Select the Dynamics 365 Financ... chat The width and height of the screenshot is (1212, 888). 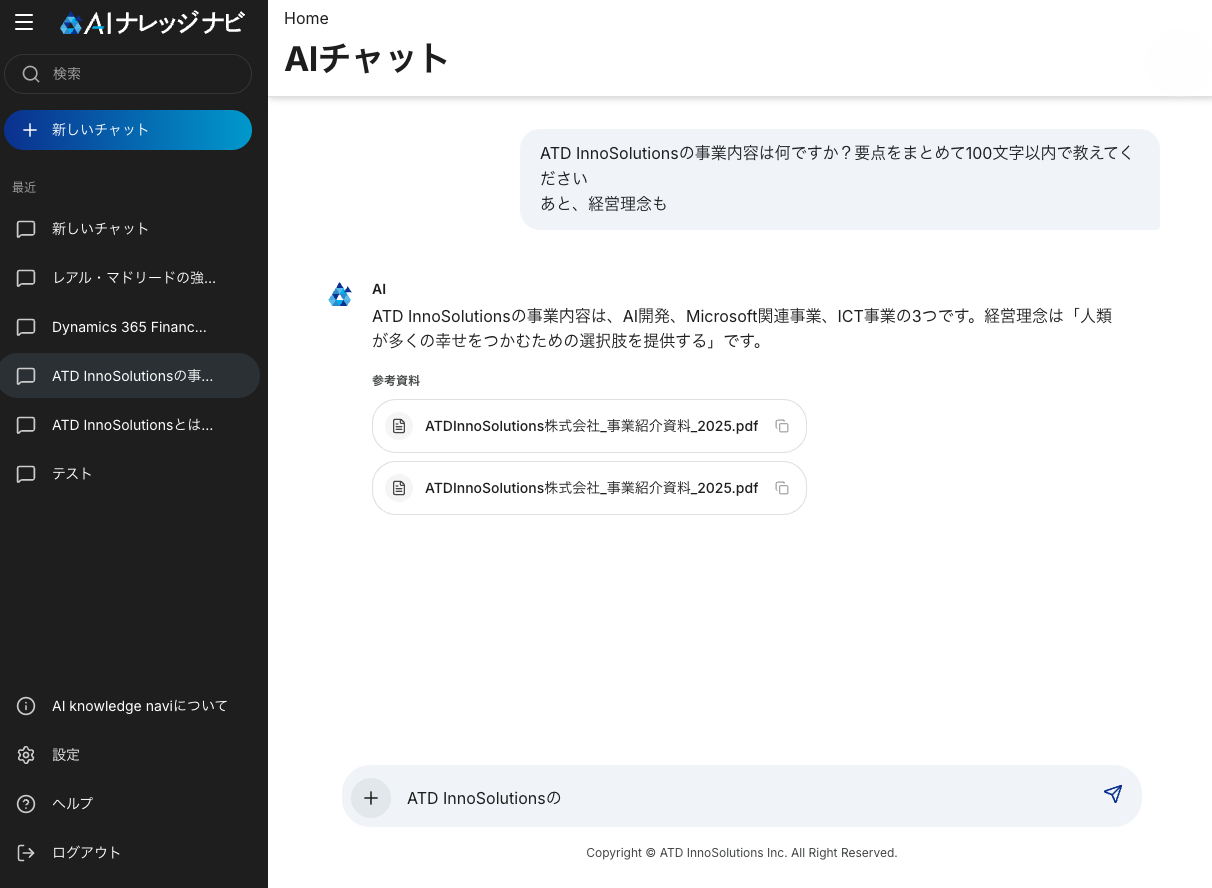tap(128, 327)
